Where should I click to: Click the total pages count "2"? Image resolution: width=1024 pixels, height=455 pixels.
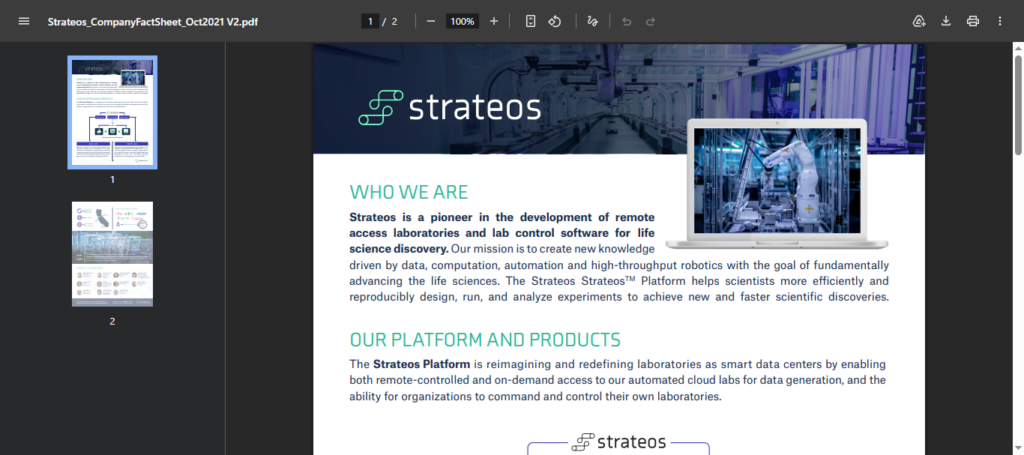[394, 22]
